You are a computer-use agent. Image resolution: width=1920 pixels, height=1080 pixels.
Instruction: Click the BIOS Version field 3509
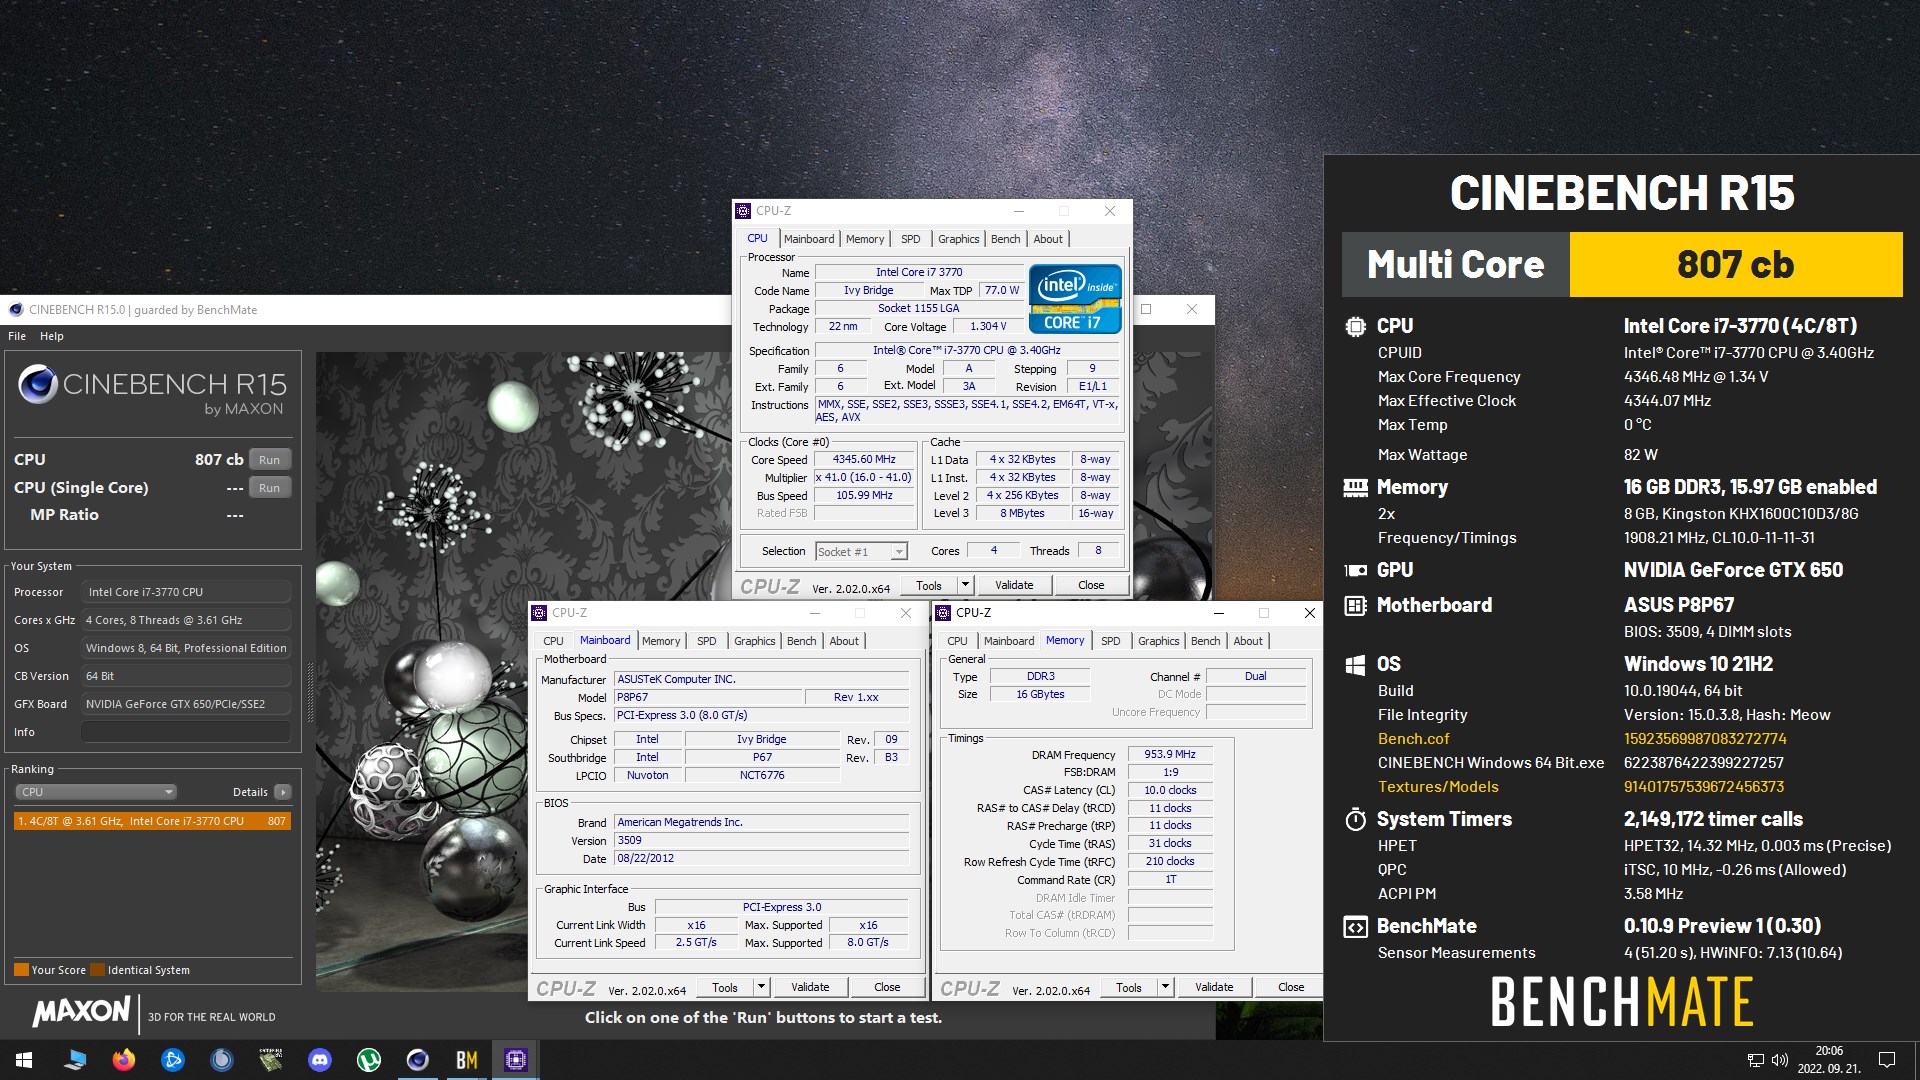[x=762, y=841]
